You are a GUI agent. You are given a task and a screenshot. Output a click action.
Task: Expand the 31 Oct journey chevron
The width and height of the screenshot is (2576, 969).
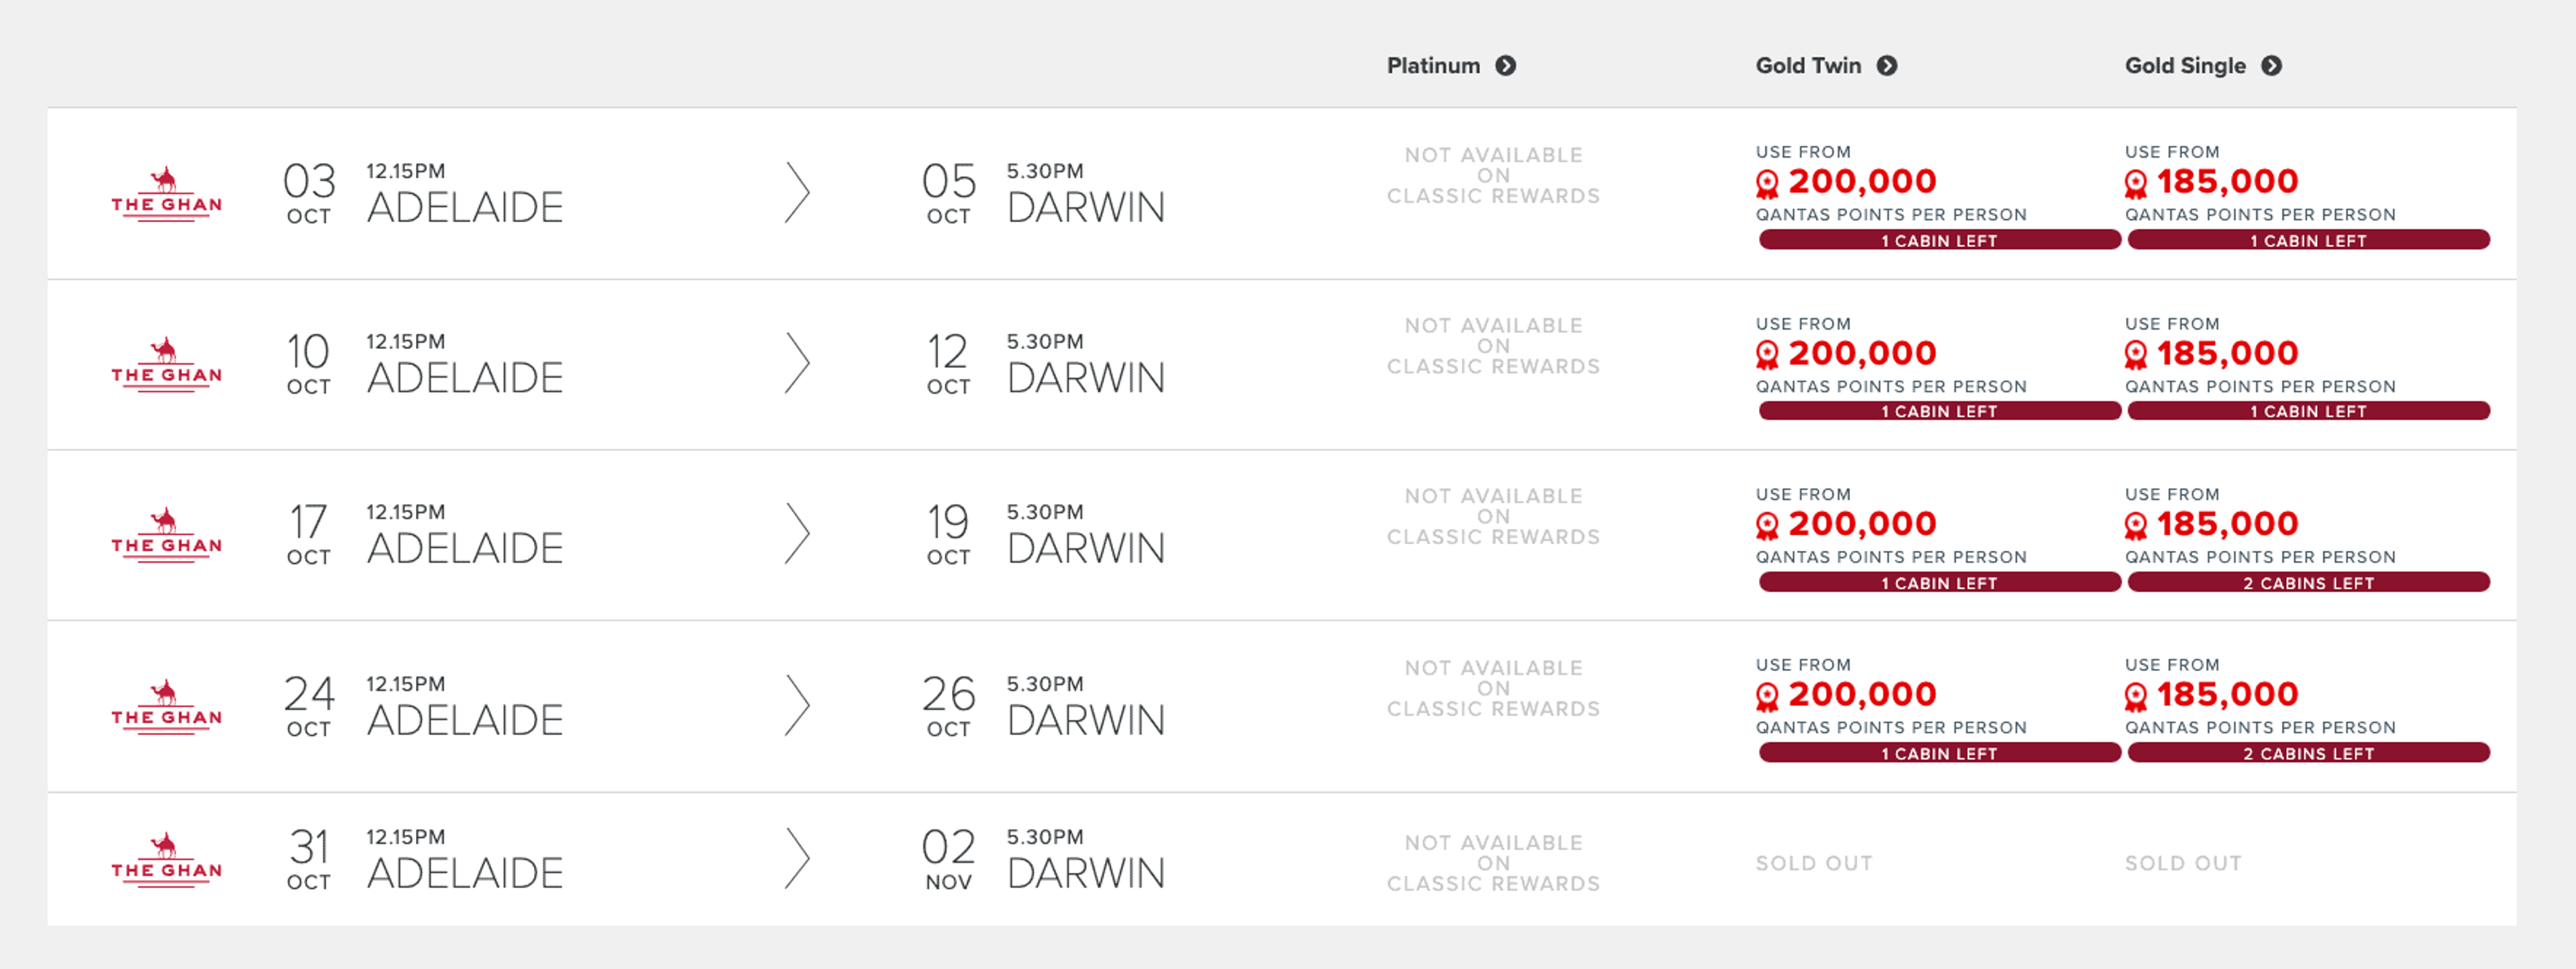(796, 858)
